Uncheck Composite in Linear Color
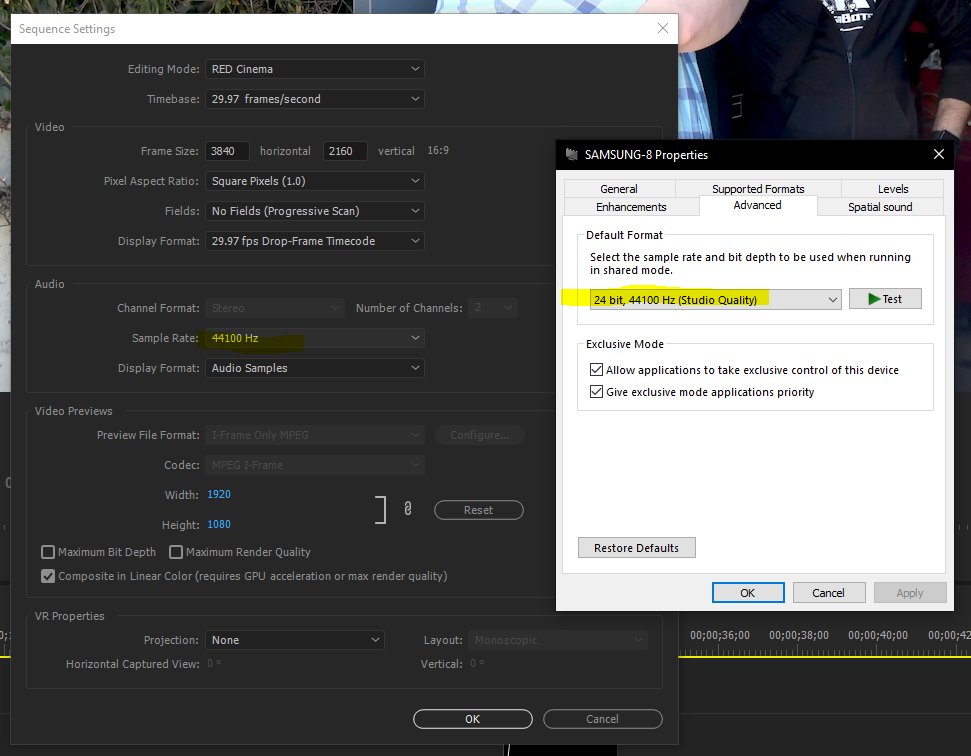 48,576
